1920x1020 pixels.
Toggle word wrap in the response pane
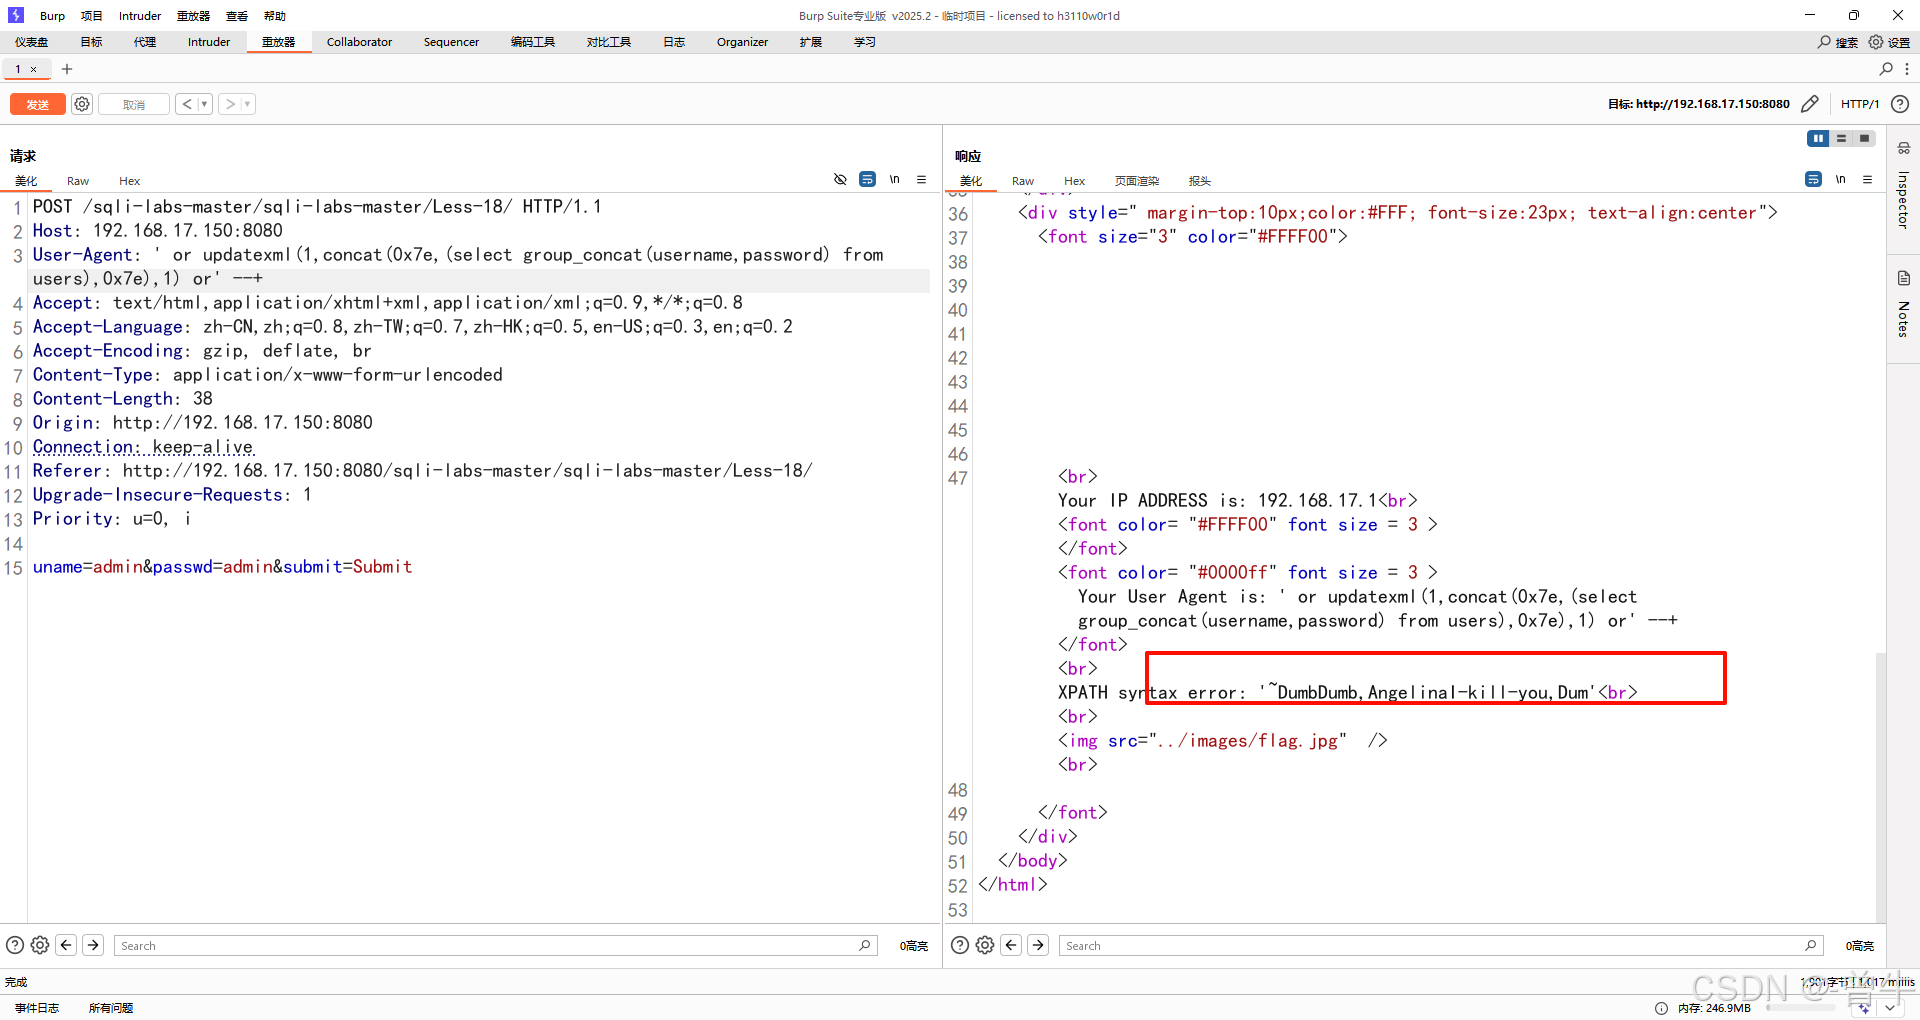pyautogui.click(x=1813, y=180)
